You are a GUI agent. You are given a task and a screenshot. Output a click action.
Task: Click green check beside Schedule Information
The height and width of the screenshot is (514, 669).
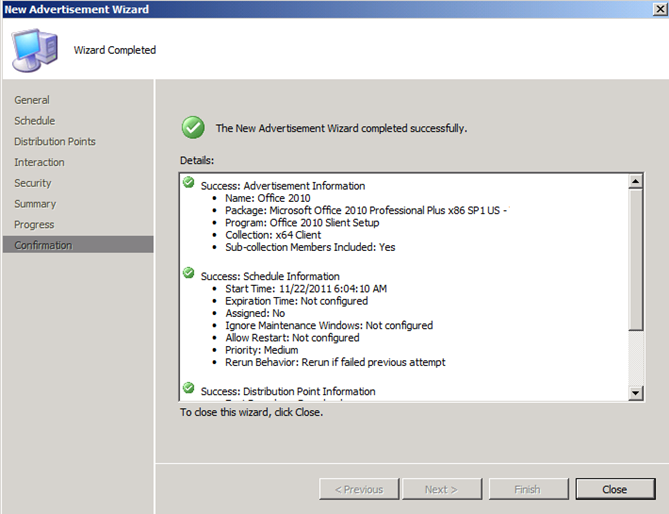pyautogui.click(x=189, y=273)
